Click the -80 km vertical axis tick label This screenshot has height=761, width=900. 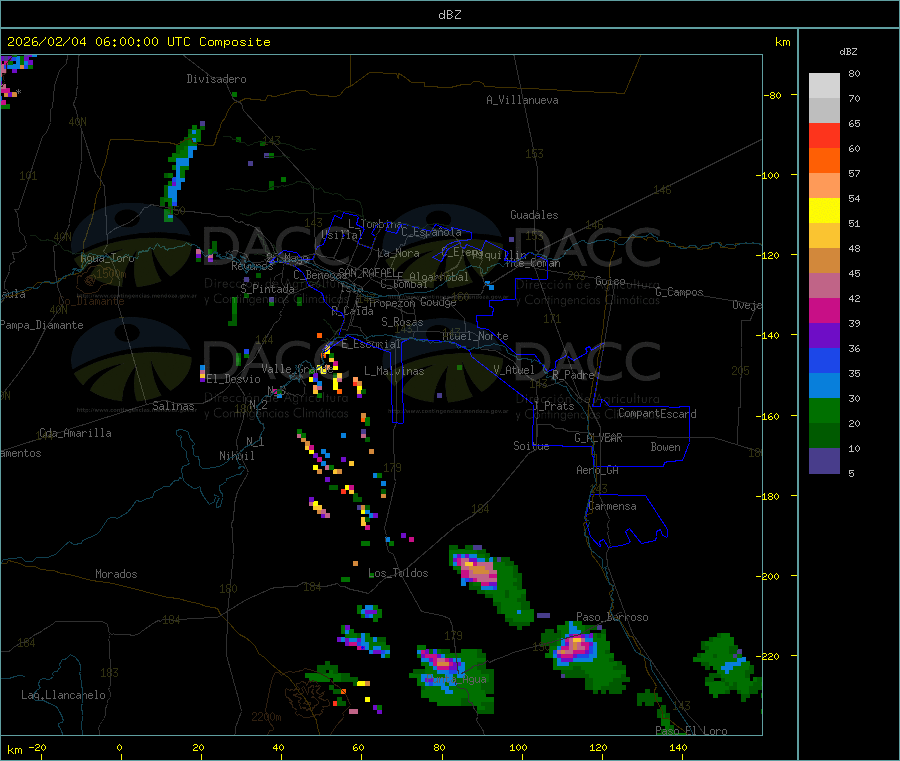pyautogui.click(x=772, y=95)
